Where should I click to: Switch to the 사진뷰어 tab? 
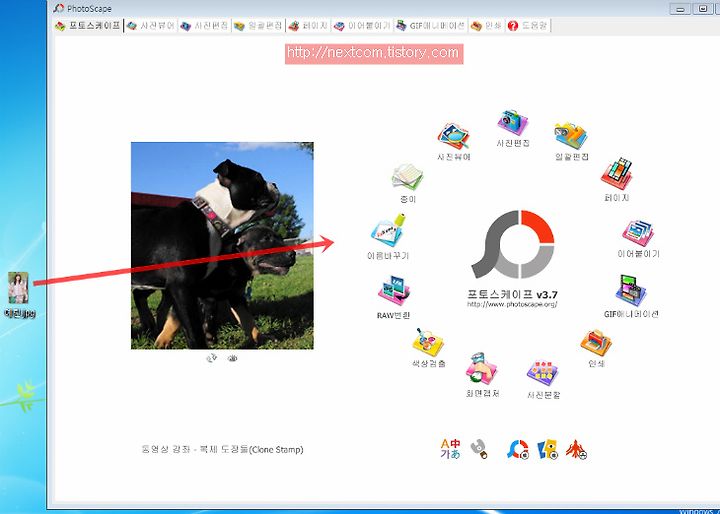coord(151,26)
